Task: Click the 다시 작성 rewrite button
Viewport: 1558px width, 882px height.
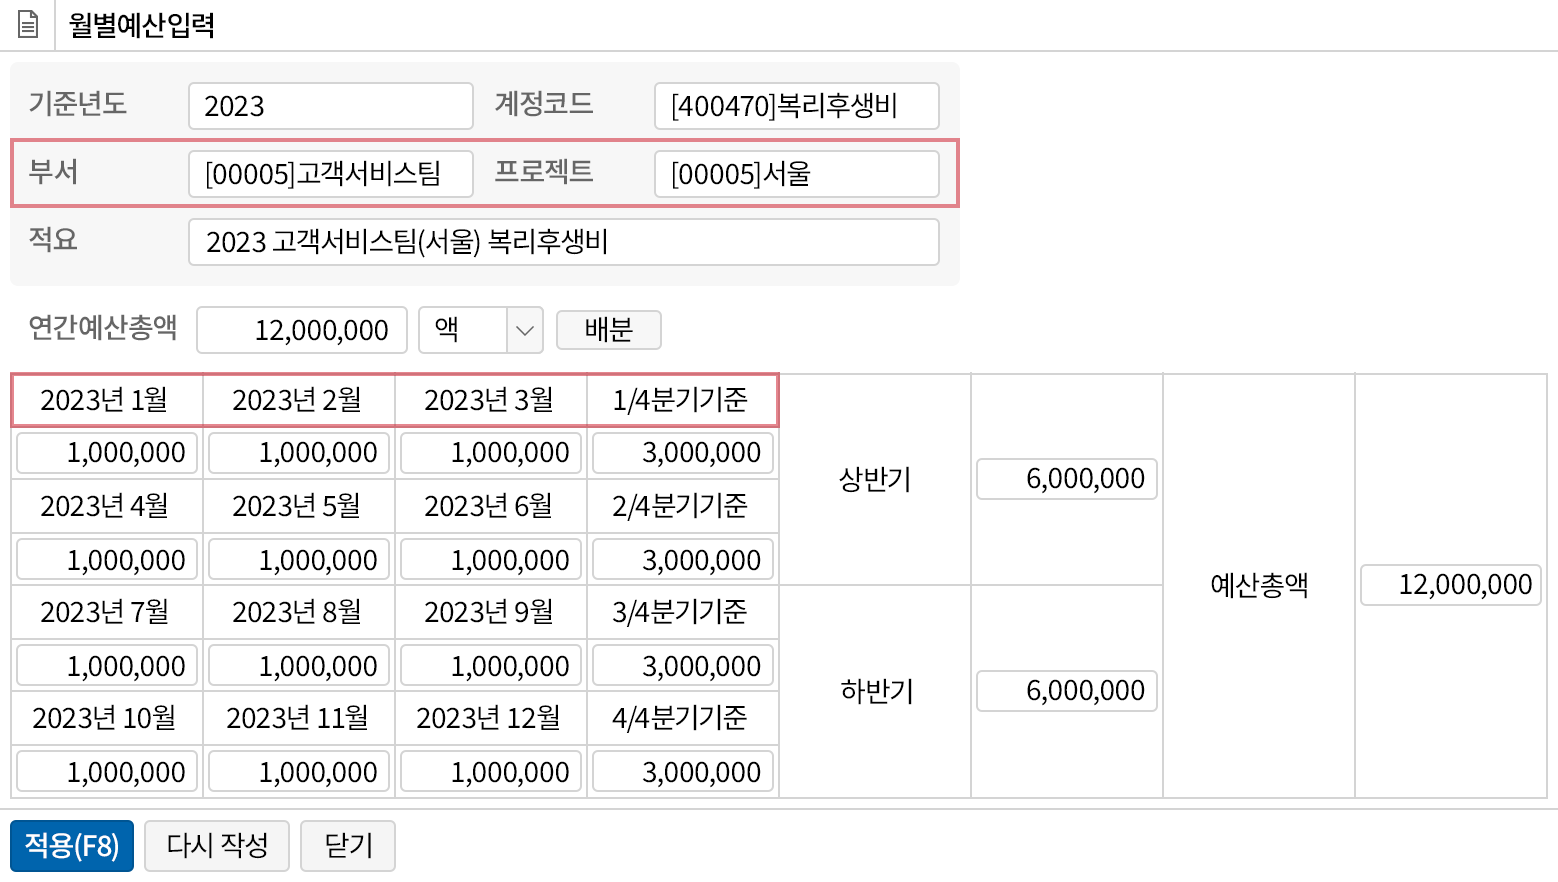Action: 216,845
